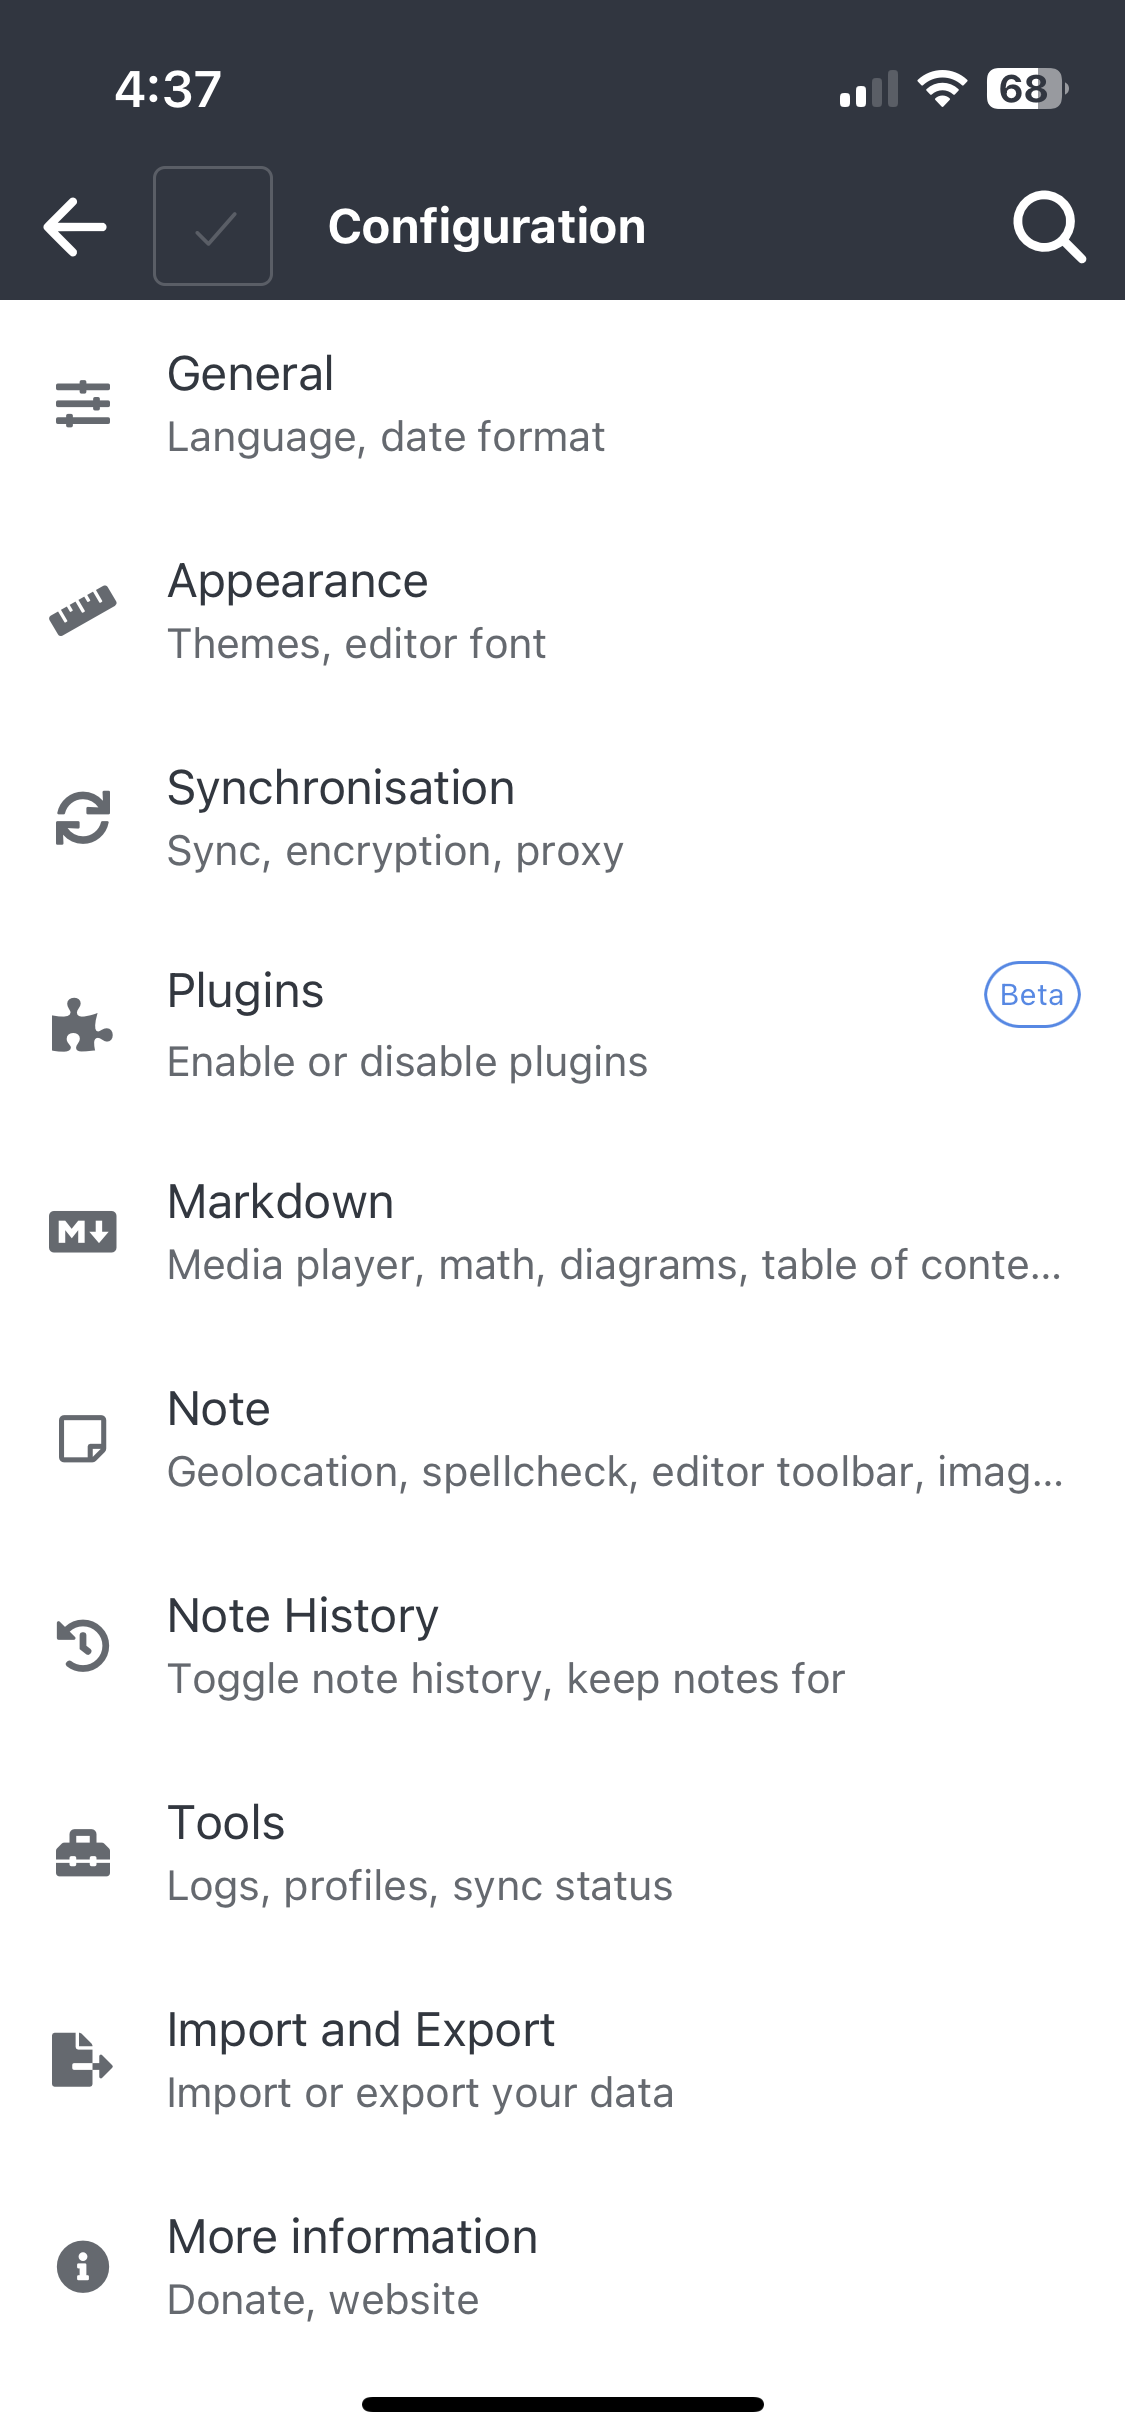Tap the Note History clock icon
The width and height of the screenshot is (1125, 2436).
click(83, 1646)
